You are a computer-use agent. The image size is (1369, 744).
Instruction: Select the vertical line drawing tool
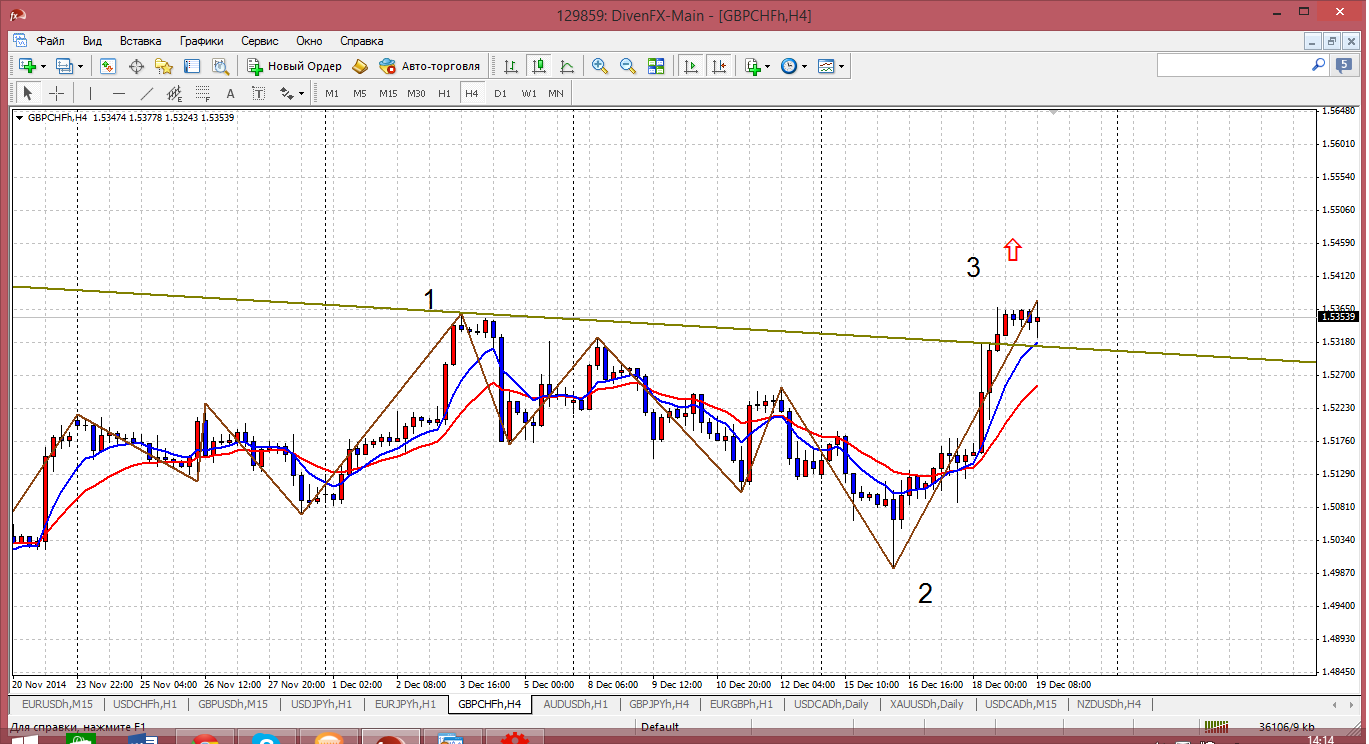90,93
